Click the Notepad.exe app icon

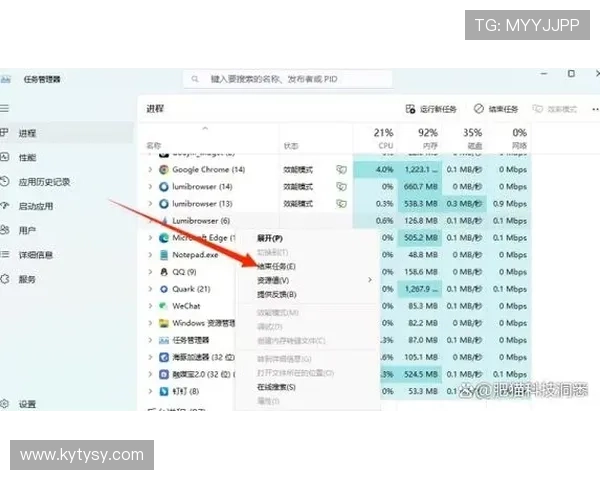(164, 255)
